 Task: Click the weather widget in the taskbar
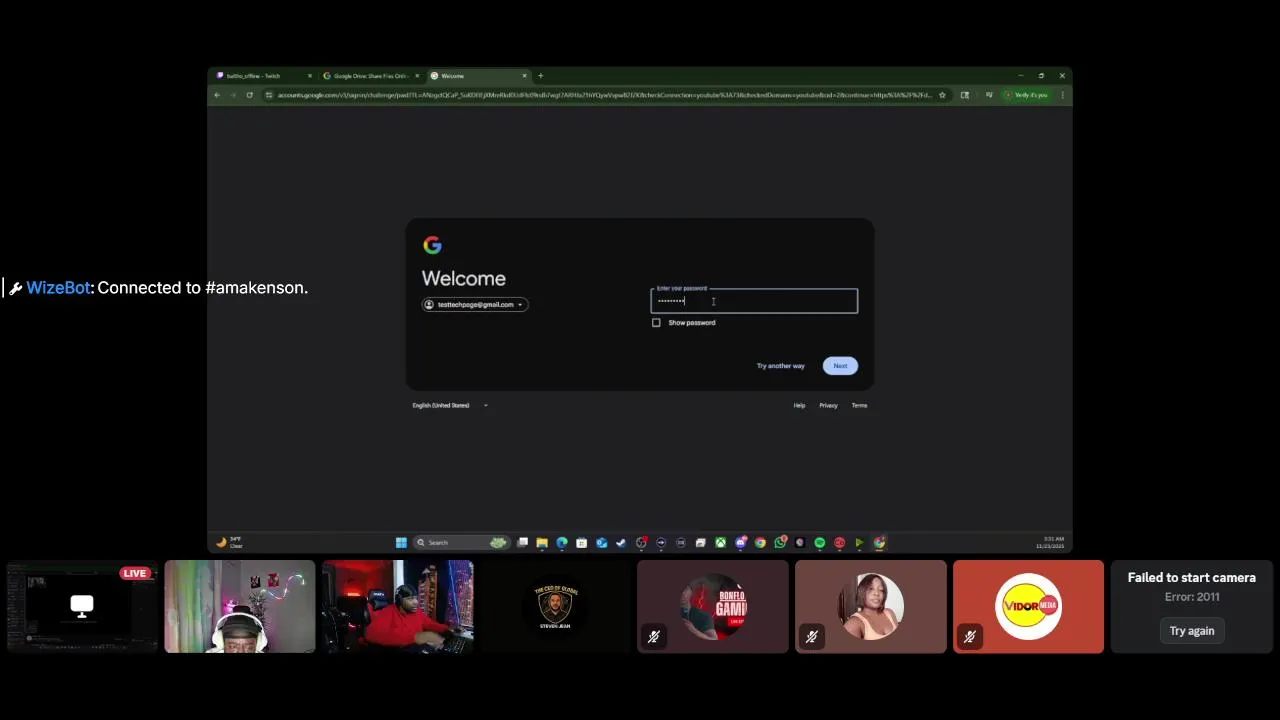point(229,542)
